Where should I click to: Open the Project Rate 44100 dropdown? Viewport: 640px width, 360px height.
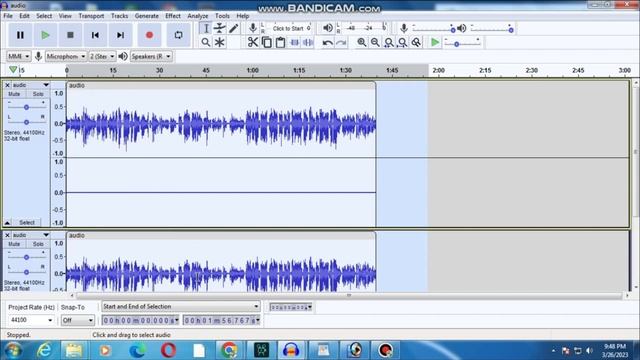point(31,320)
